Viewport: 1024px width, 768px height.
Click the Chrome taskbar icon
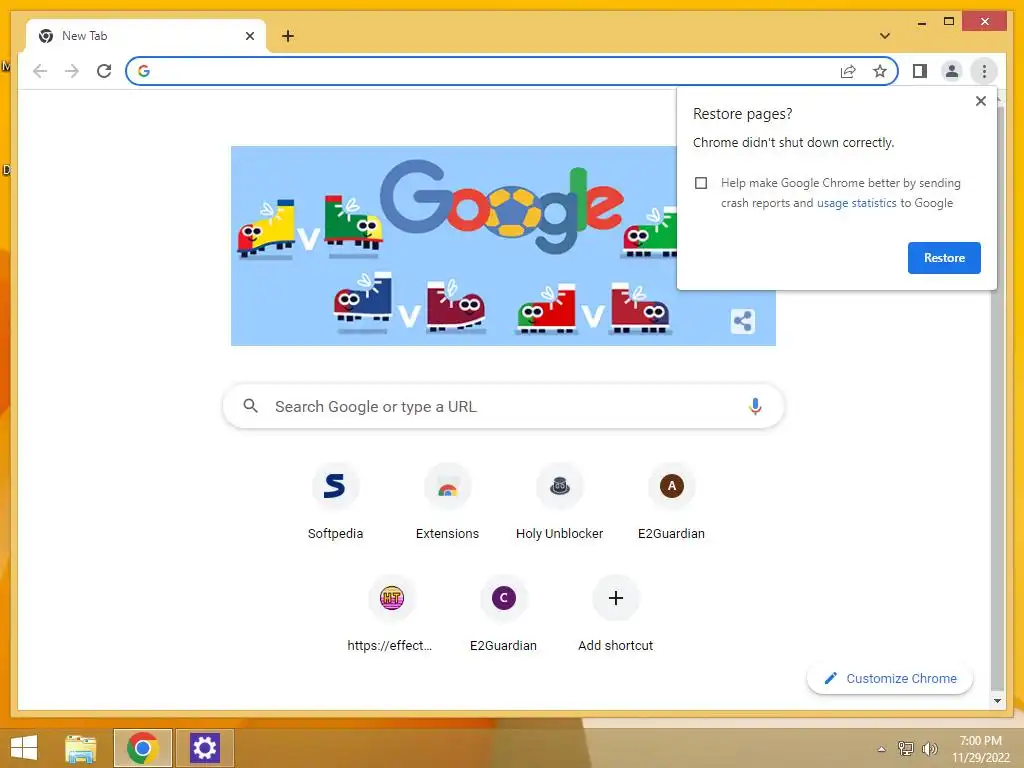(x=142, y=748)
